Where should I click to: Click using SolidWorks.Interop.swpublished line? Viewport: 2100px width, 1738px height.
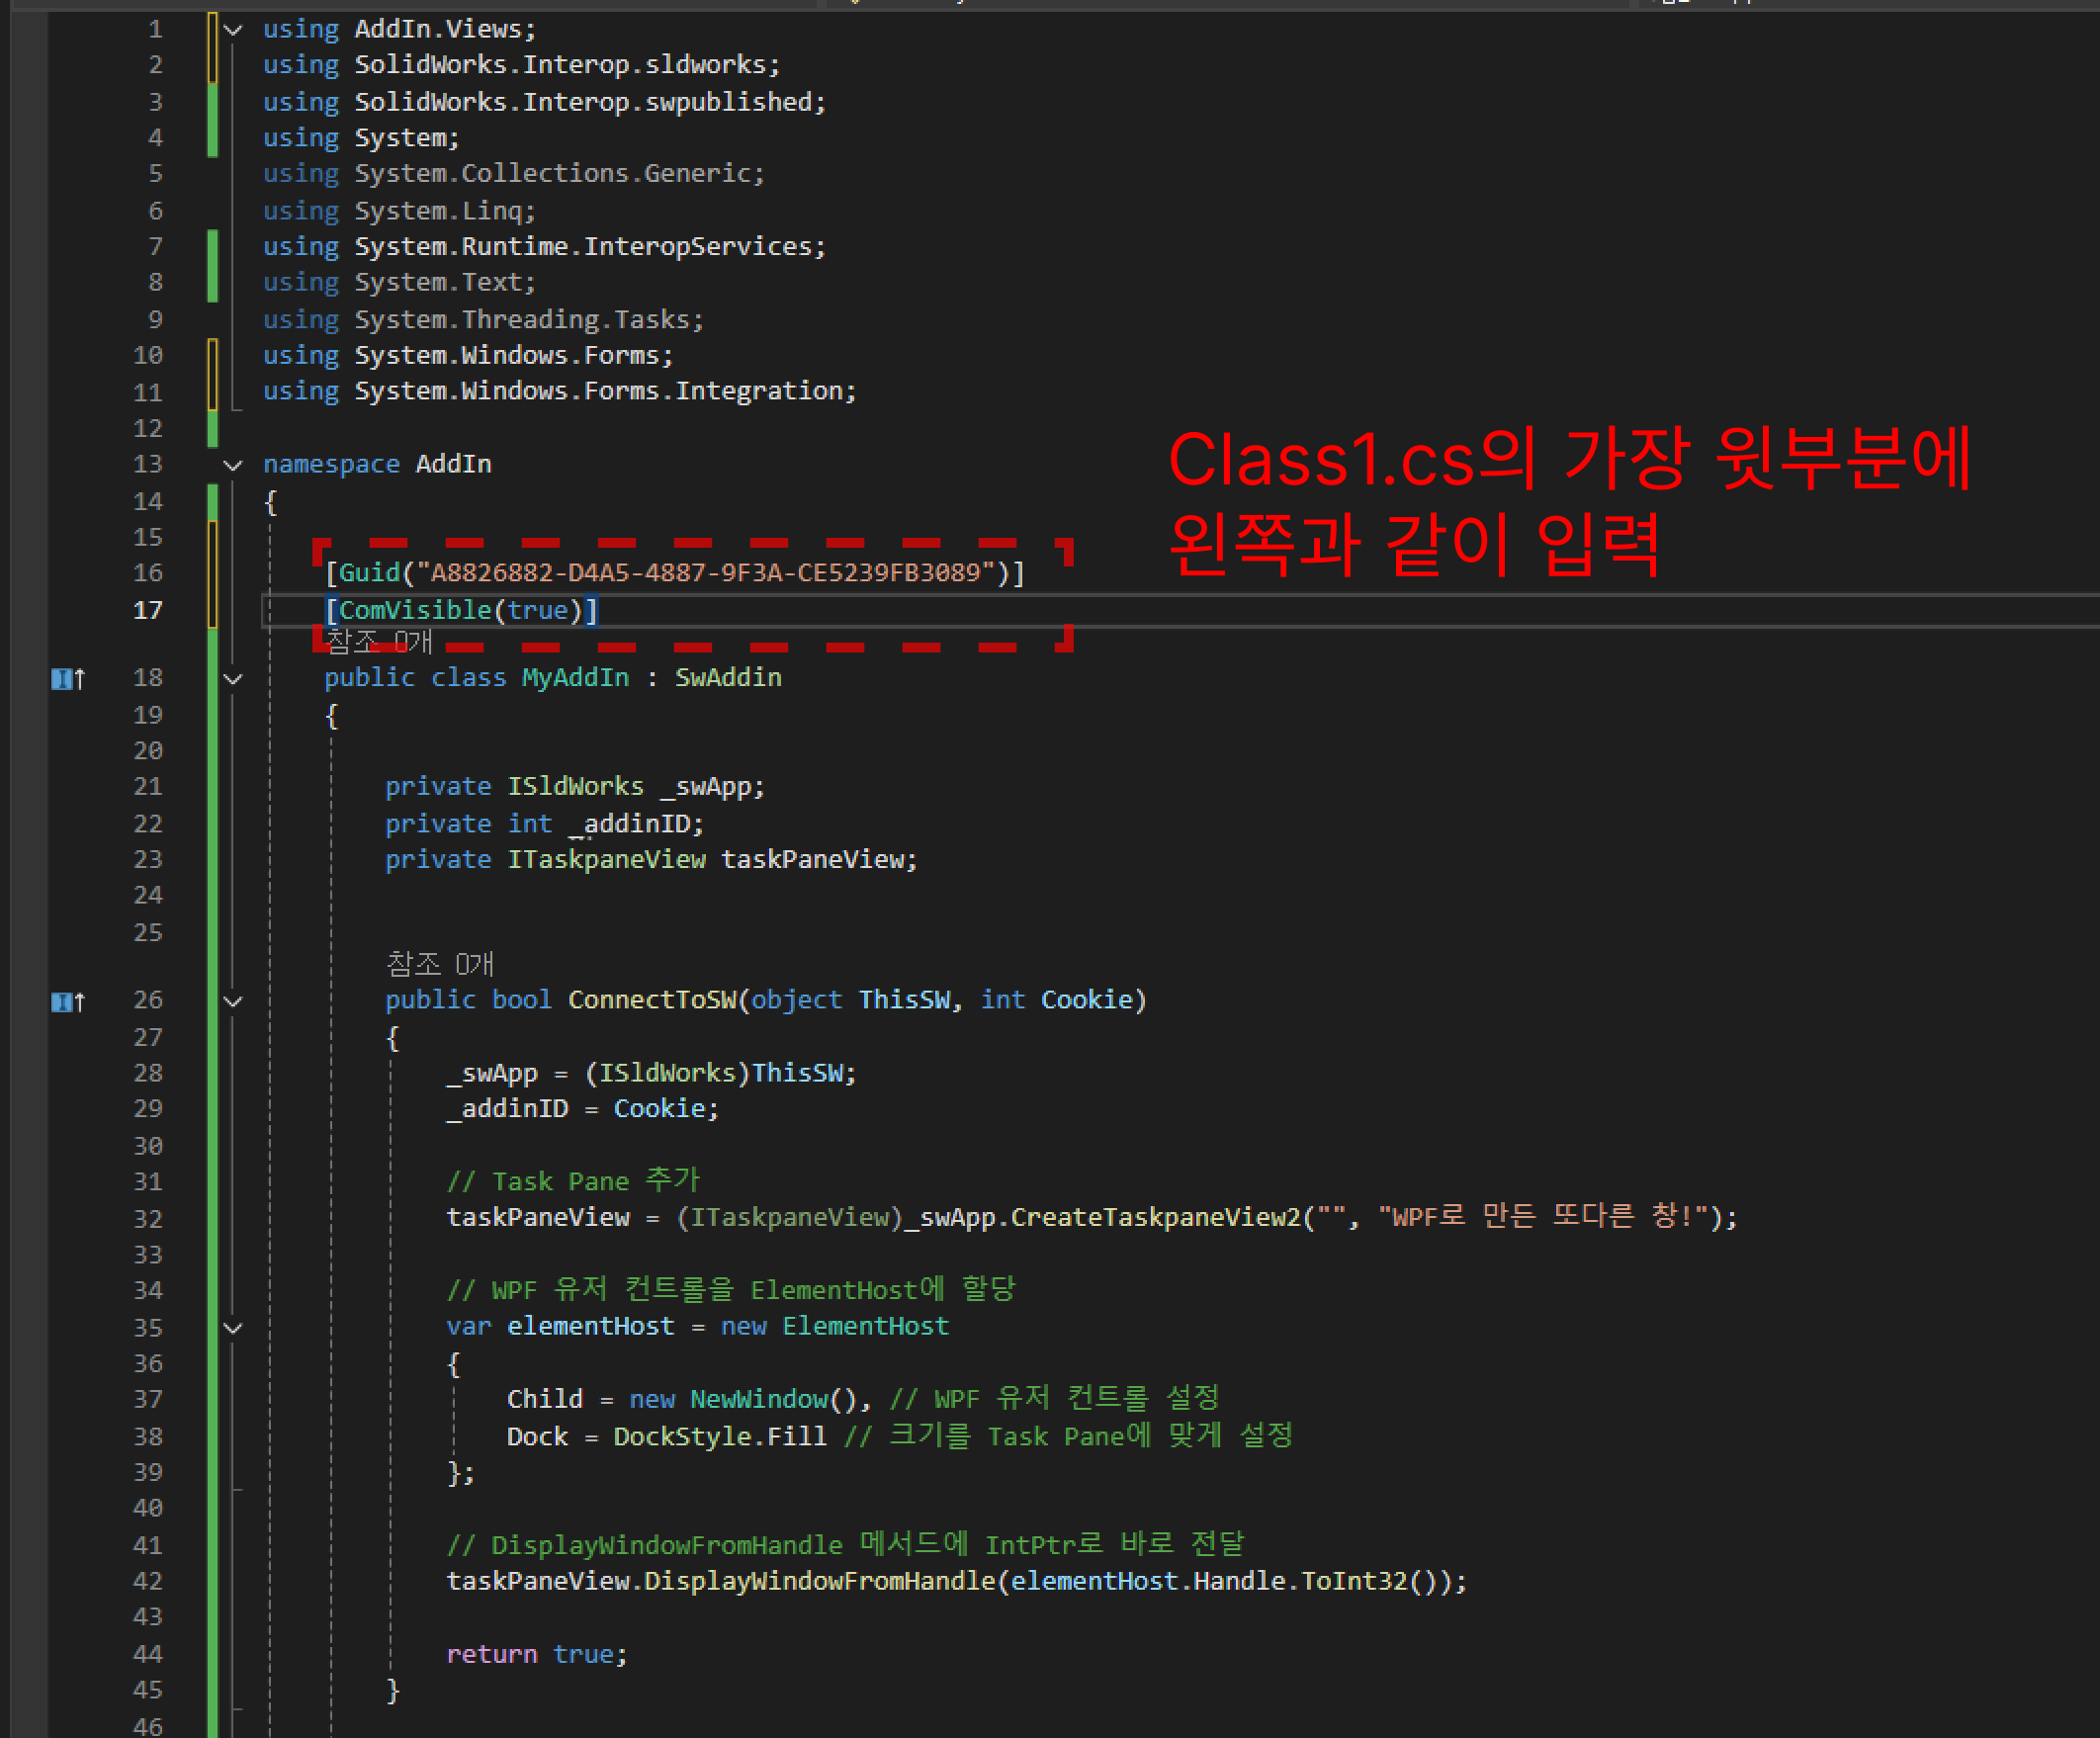(544, 102)
